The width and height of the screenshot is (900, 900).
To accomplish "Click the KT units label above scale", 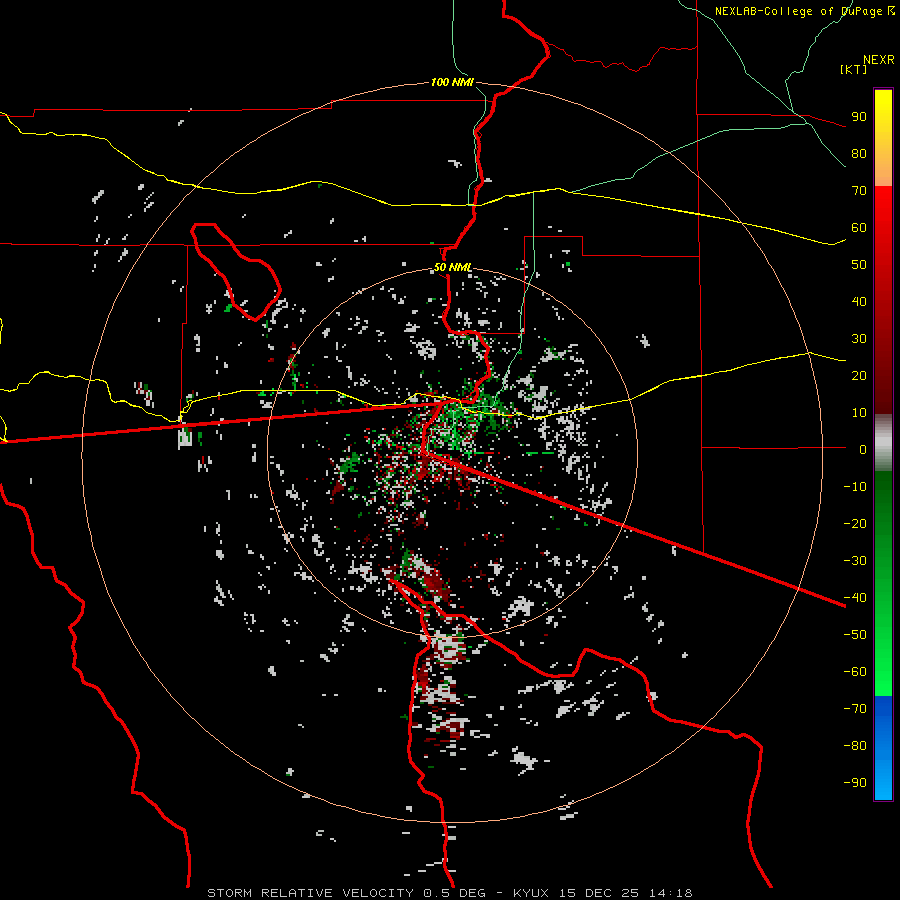I will tap(853, 69).
